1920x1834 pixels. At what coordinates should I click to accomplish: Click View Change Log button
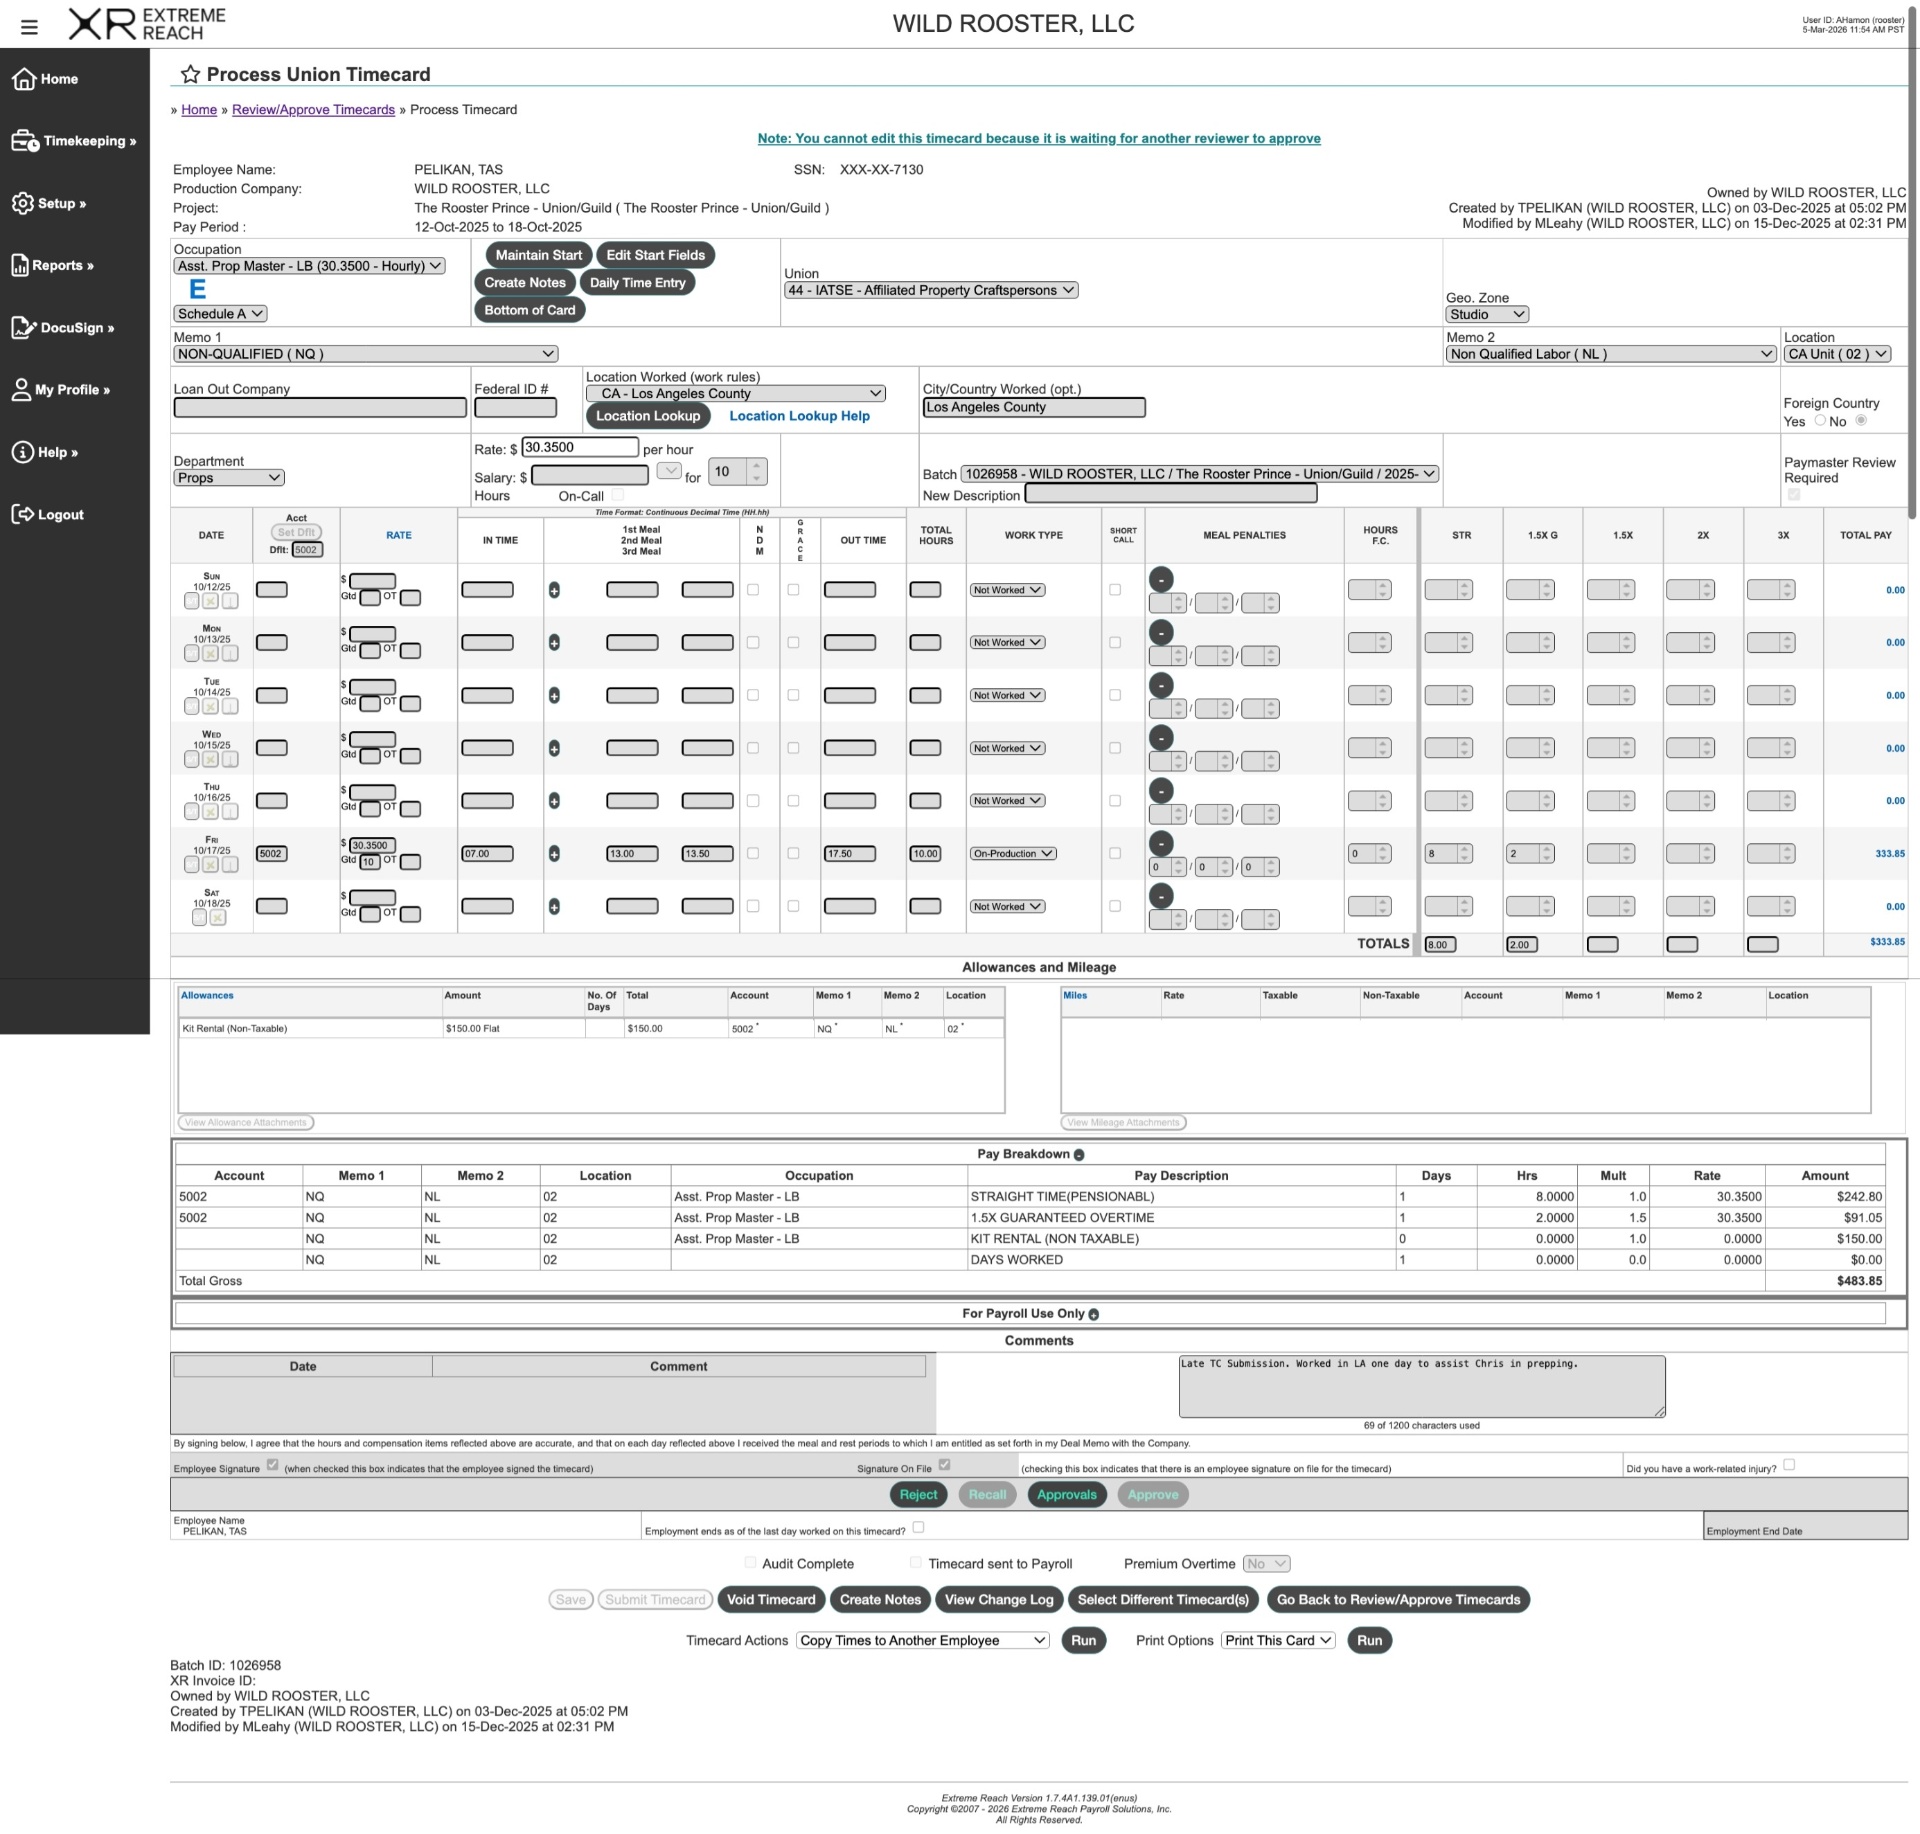click(999, 1600)
